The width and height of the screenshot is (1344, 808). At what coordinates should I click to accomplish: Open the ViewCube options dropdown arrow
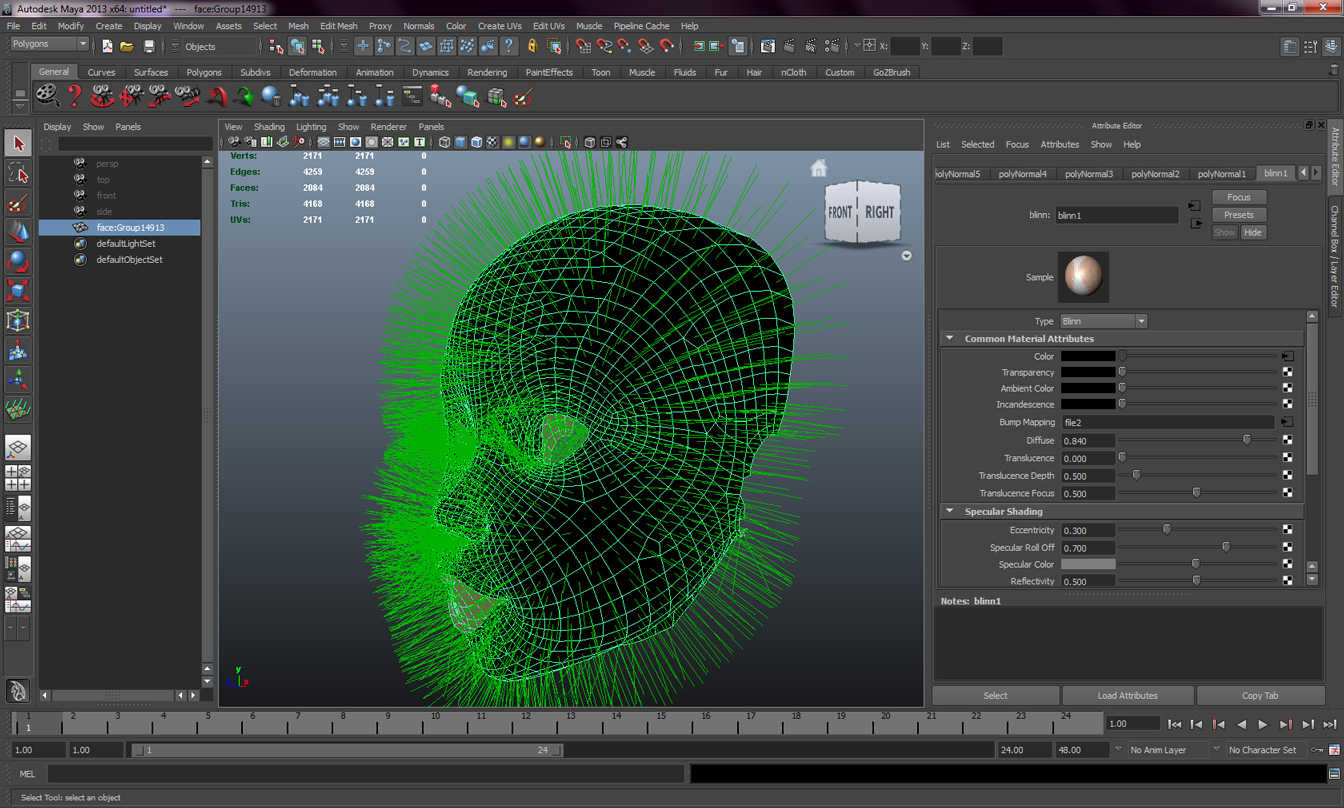point(906,255)
